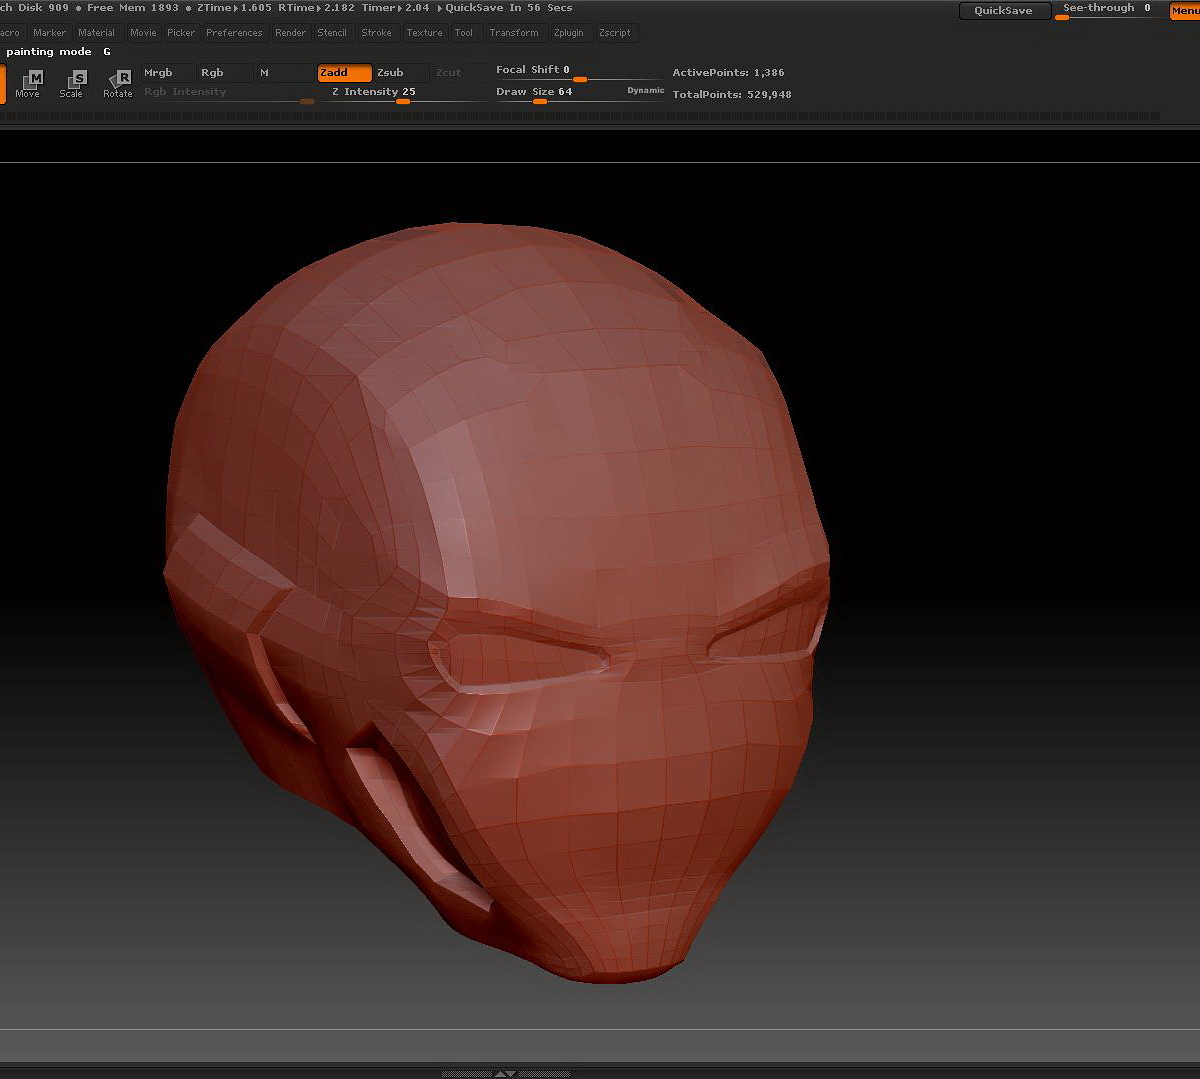Click the ActivePoints: 1,386 readout
This screenshot has height=1079, width=1200.
tap(728, 73)
